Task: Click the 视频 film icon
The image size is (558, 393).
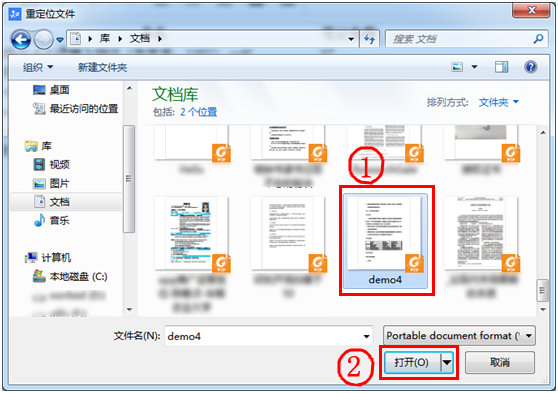Action: click(39, 164)
